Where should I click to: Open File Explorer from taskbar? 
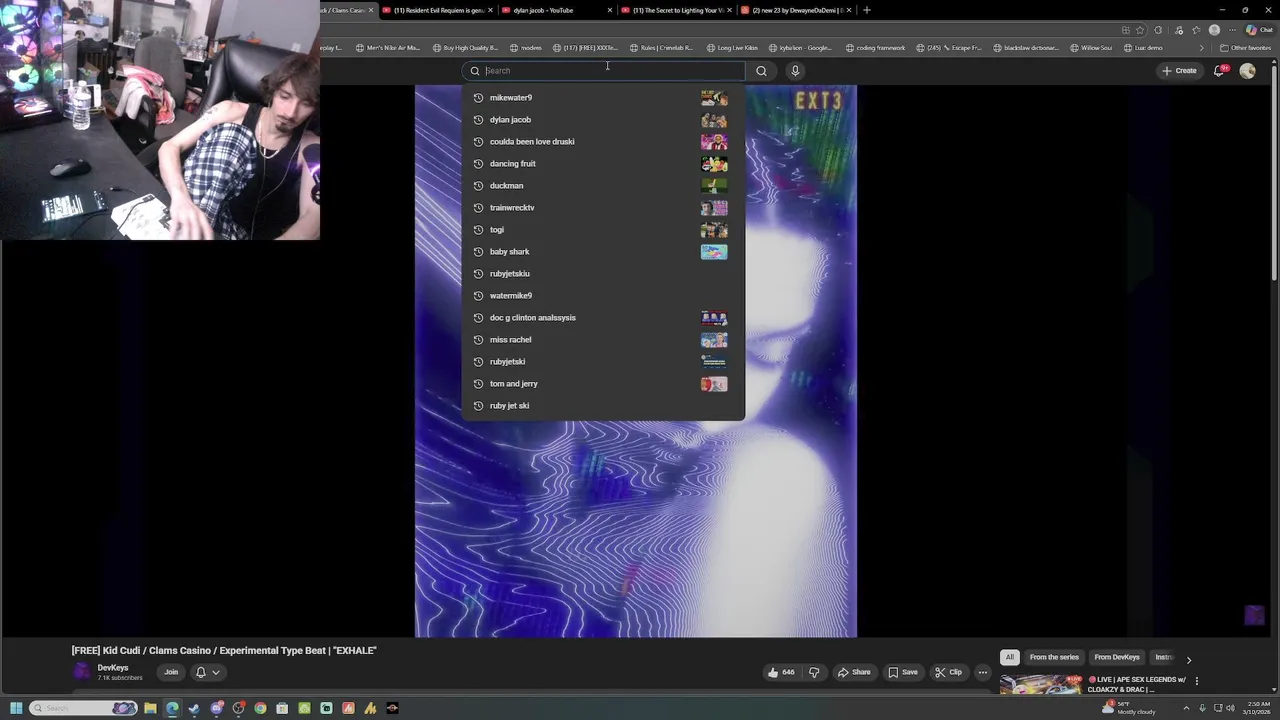coord(150,708)
